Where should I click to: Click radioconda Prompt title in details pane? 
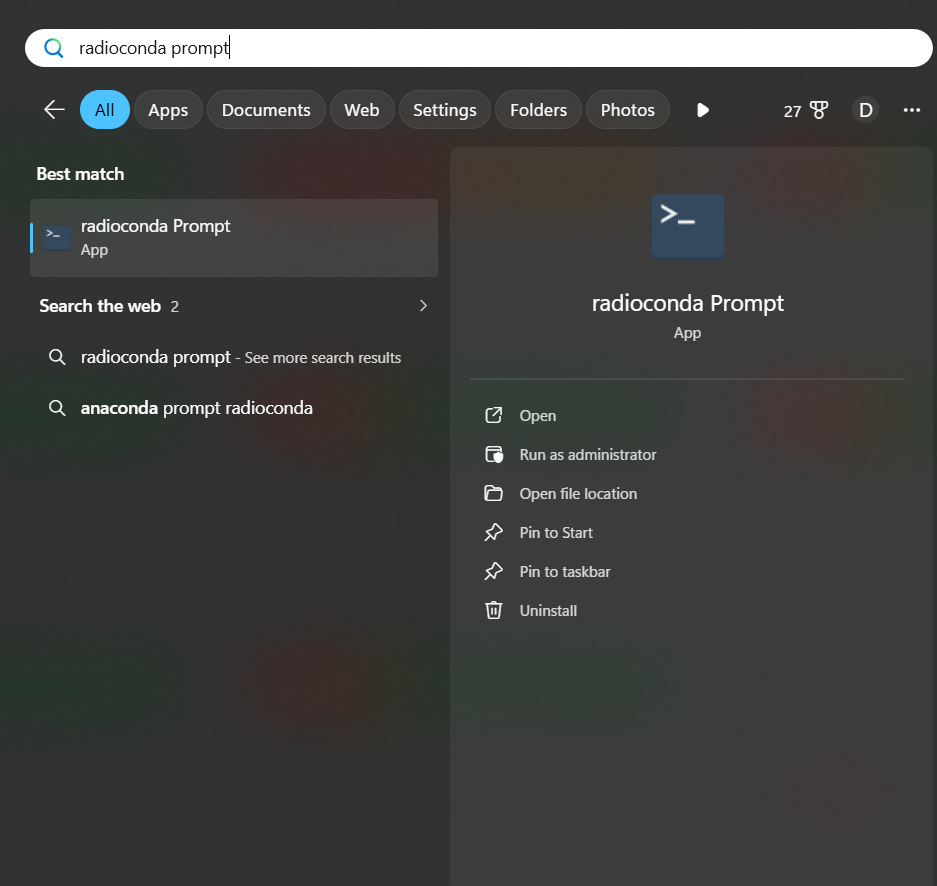coord(687,303)
